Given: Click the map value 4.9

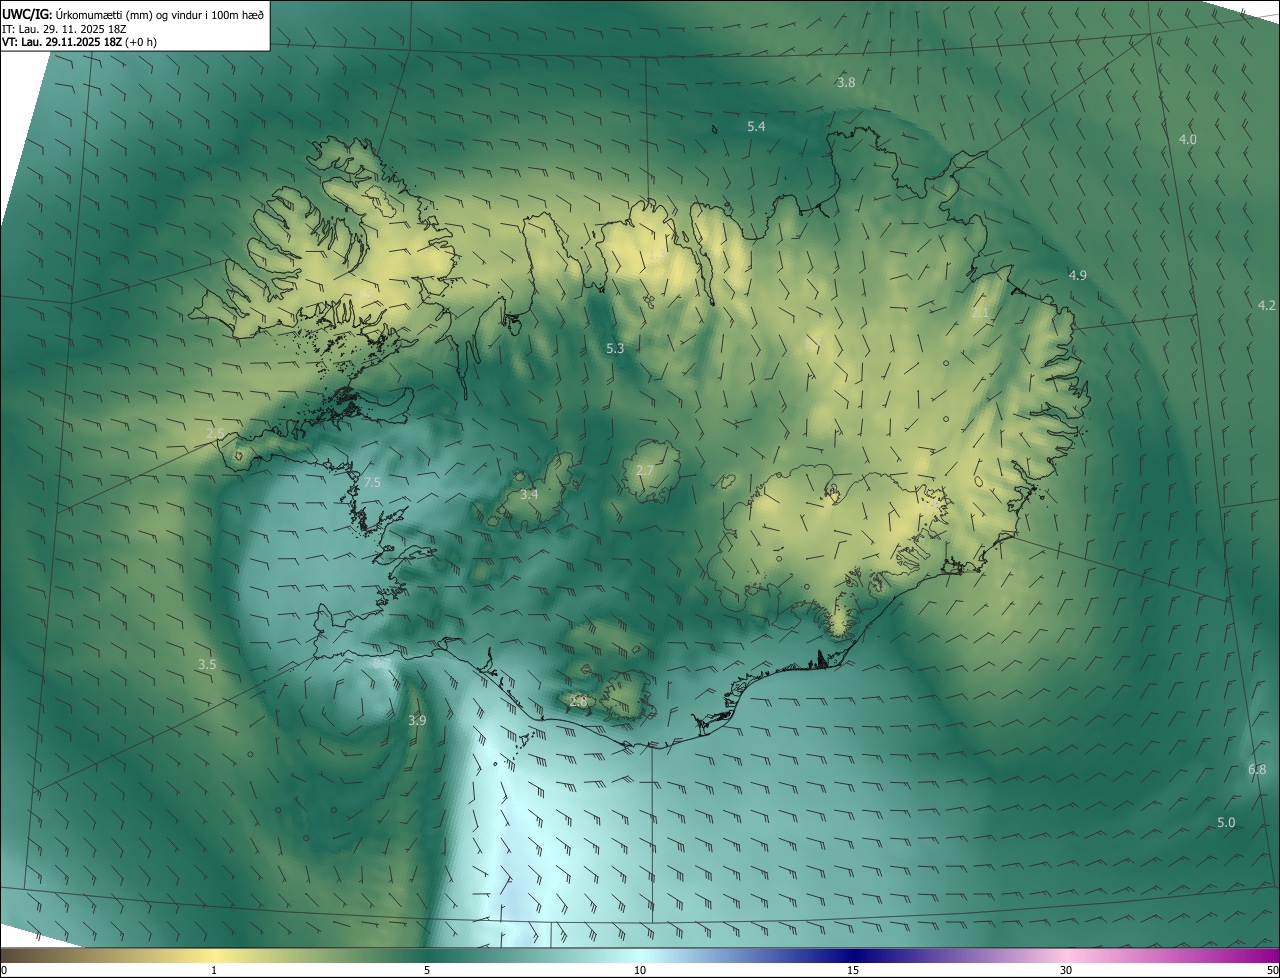Looking at the screenshot, I should point(1077,274).
